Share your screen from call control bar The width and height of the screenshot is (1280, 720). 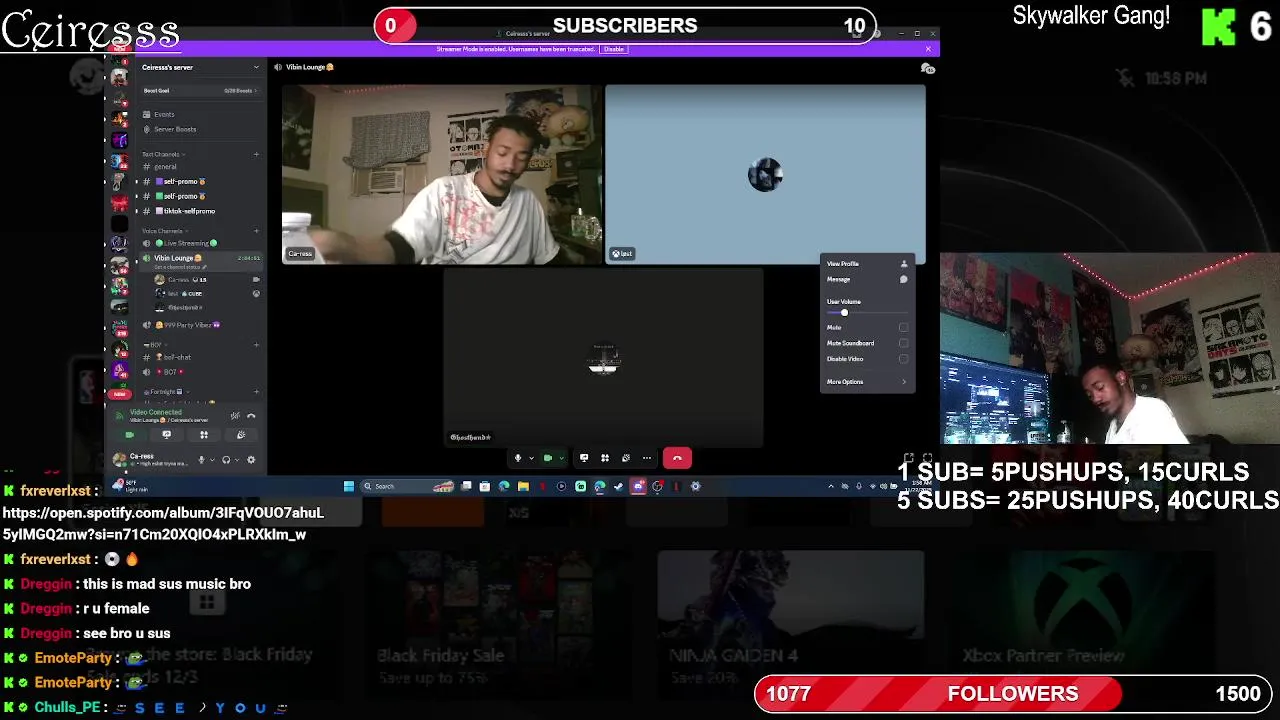click(x=584, y=458)
